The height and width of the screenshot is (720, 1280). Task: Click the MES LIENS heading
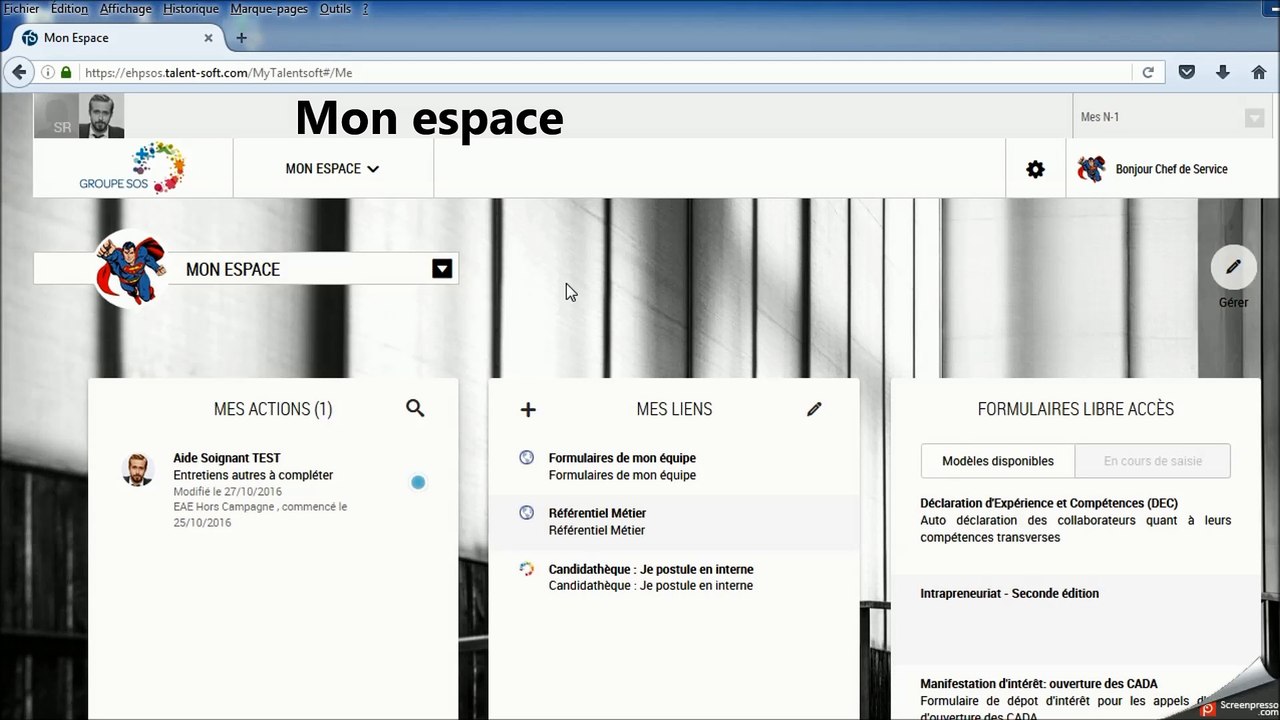point(674,409)
